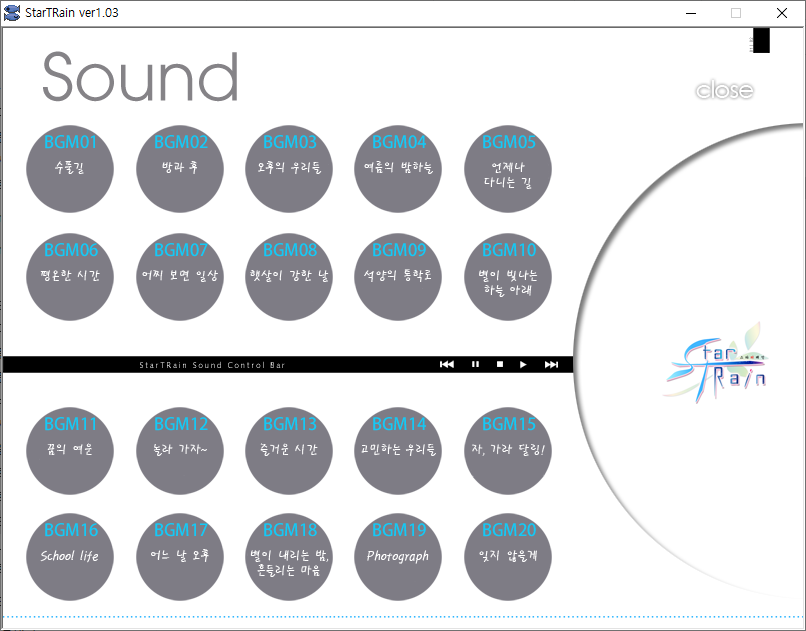Play the BGM15 track
806x631 pixels.
point(508,451)
